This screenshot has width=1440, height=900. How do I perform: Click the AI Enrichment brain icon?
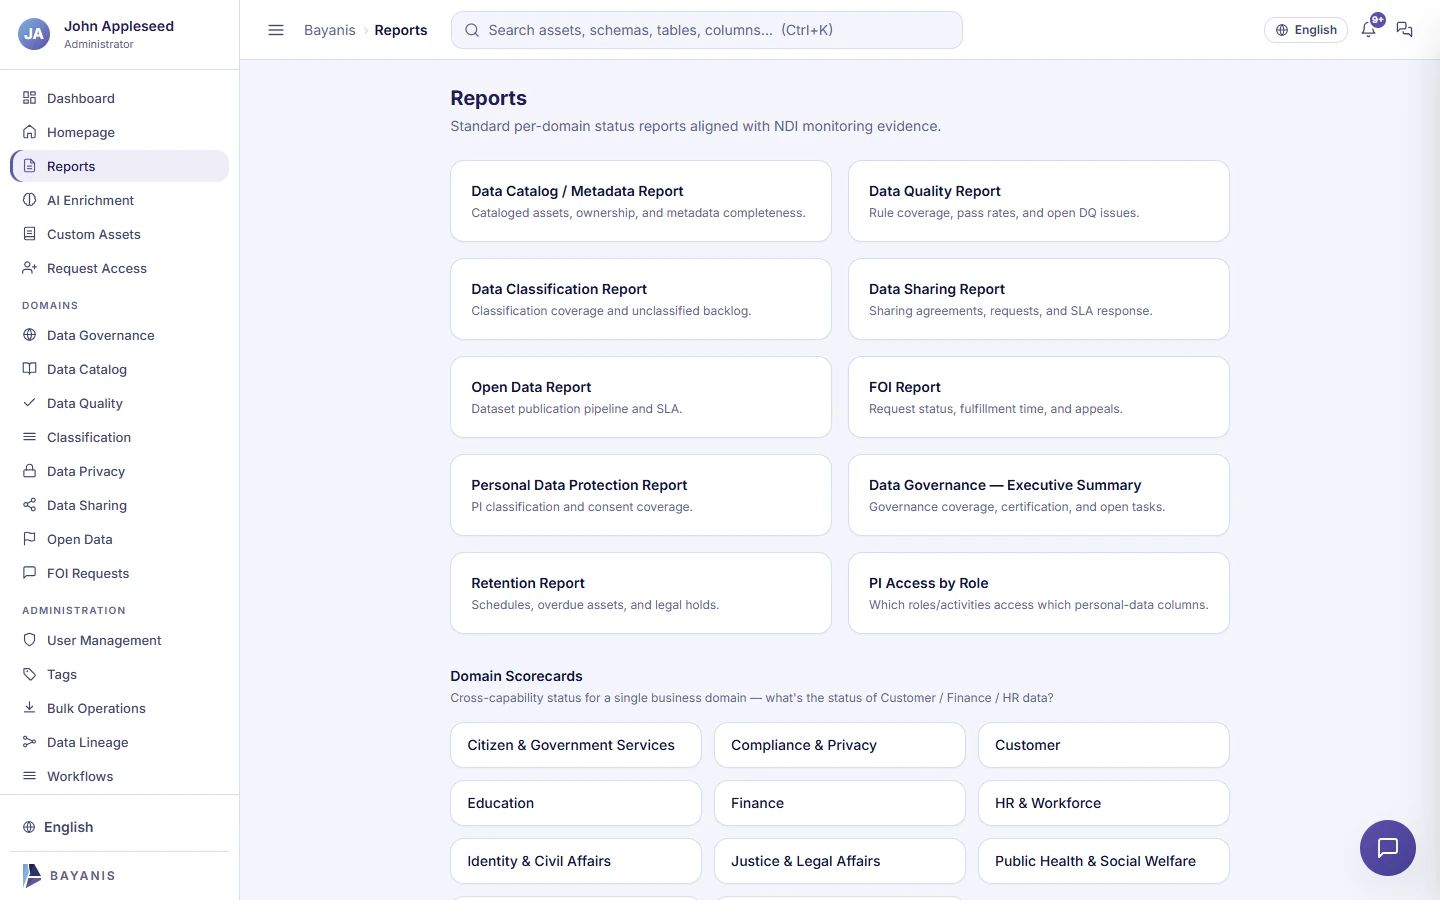click(x=29, y=200)
